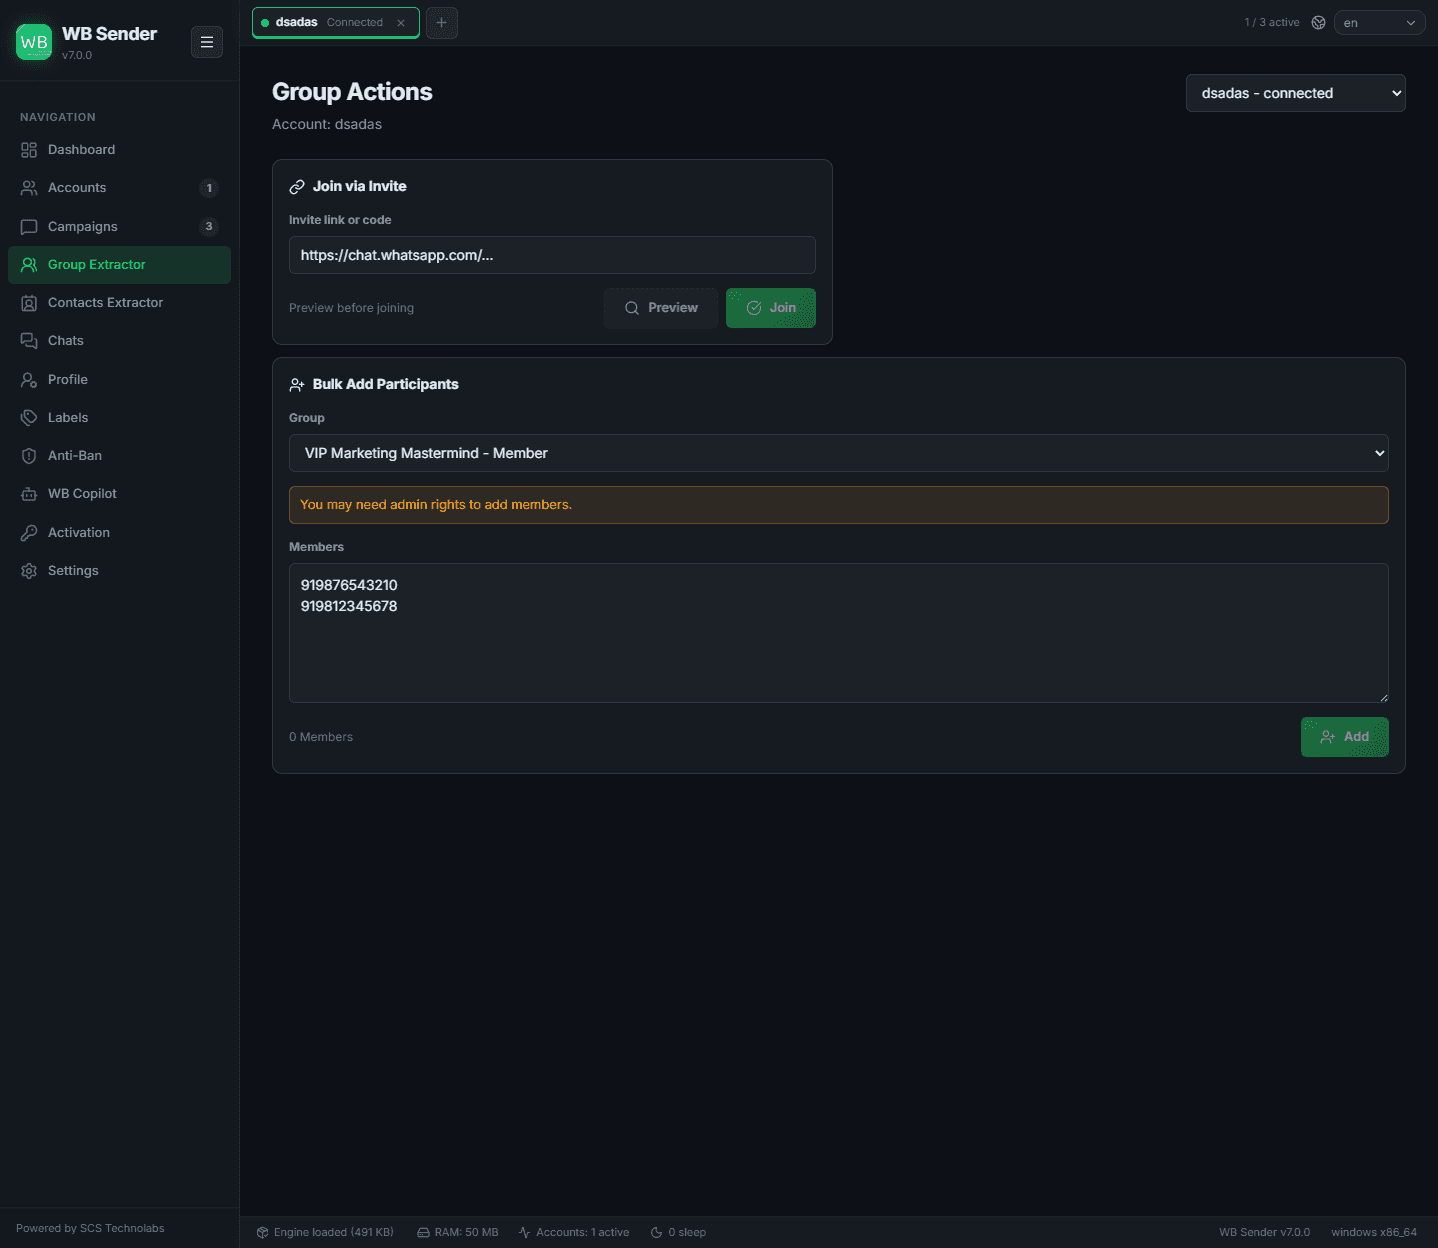Viewport: 1438px width, 1248px height.
Task: Click the Settings gear icon
Action: [x=29, y=571]
